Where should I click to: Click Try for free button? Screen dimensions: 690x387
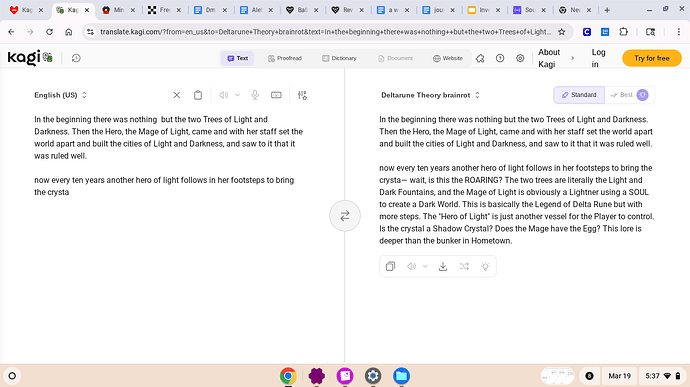click(x=652, y=58)
